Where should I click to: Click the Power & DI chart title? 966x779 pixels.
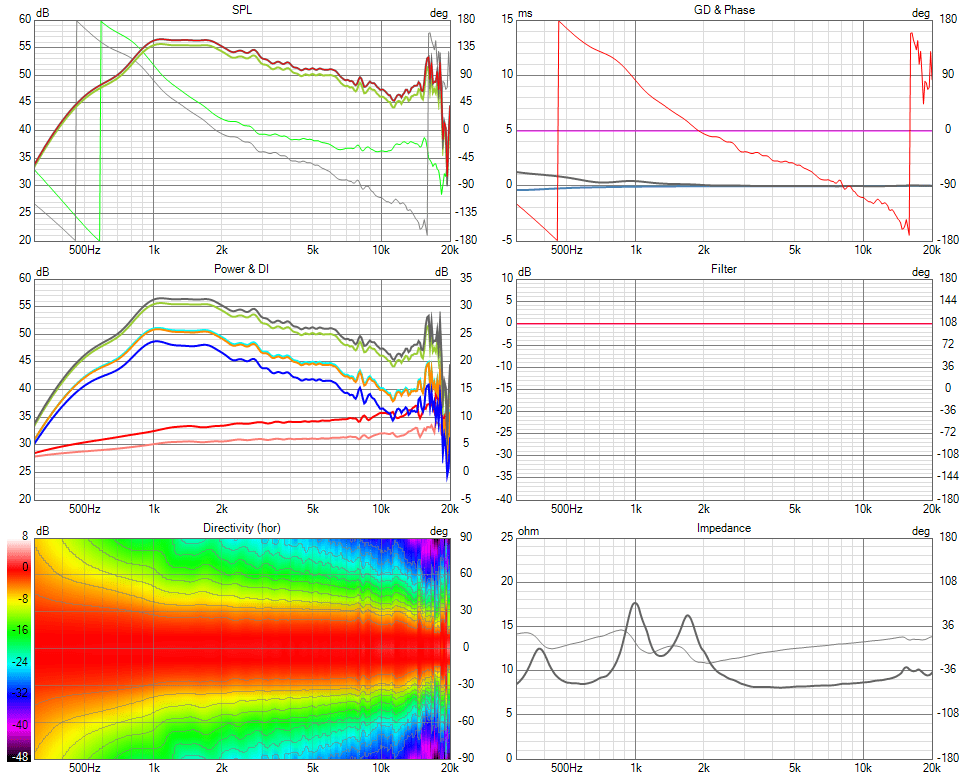click(242, 269)
